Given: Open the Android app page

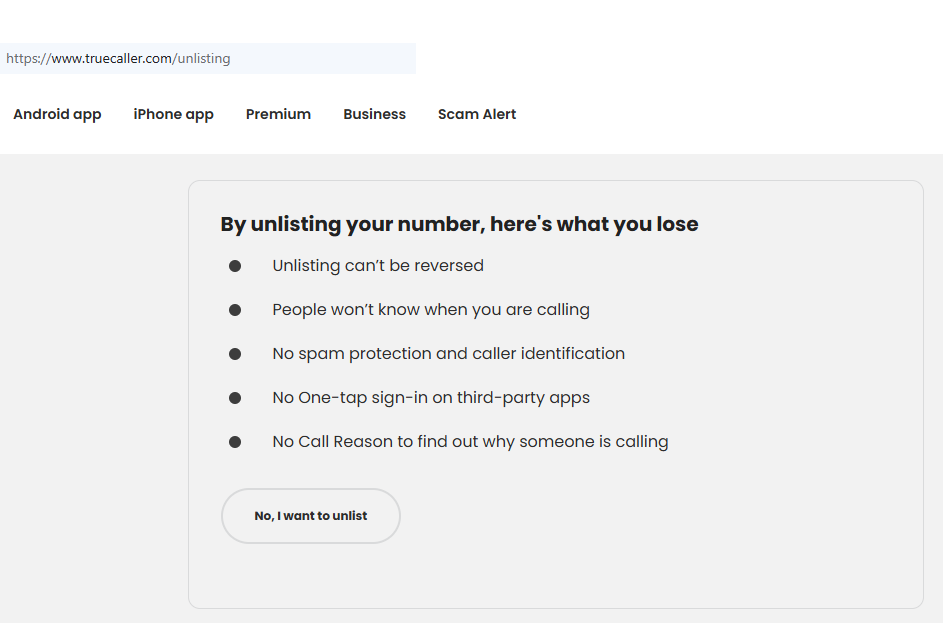Looking at the screenshot, I should (57, 114).
